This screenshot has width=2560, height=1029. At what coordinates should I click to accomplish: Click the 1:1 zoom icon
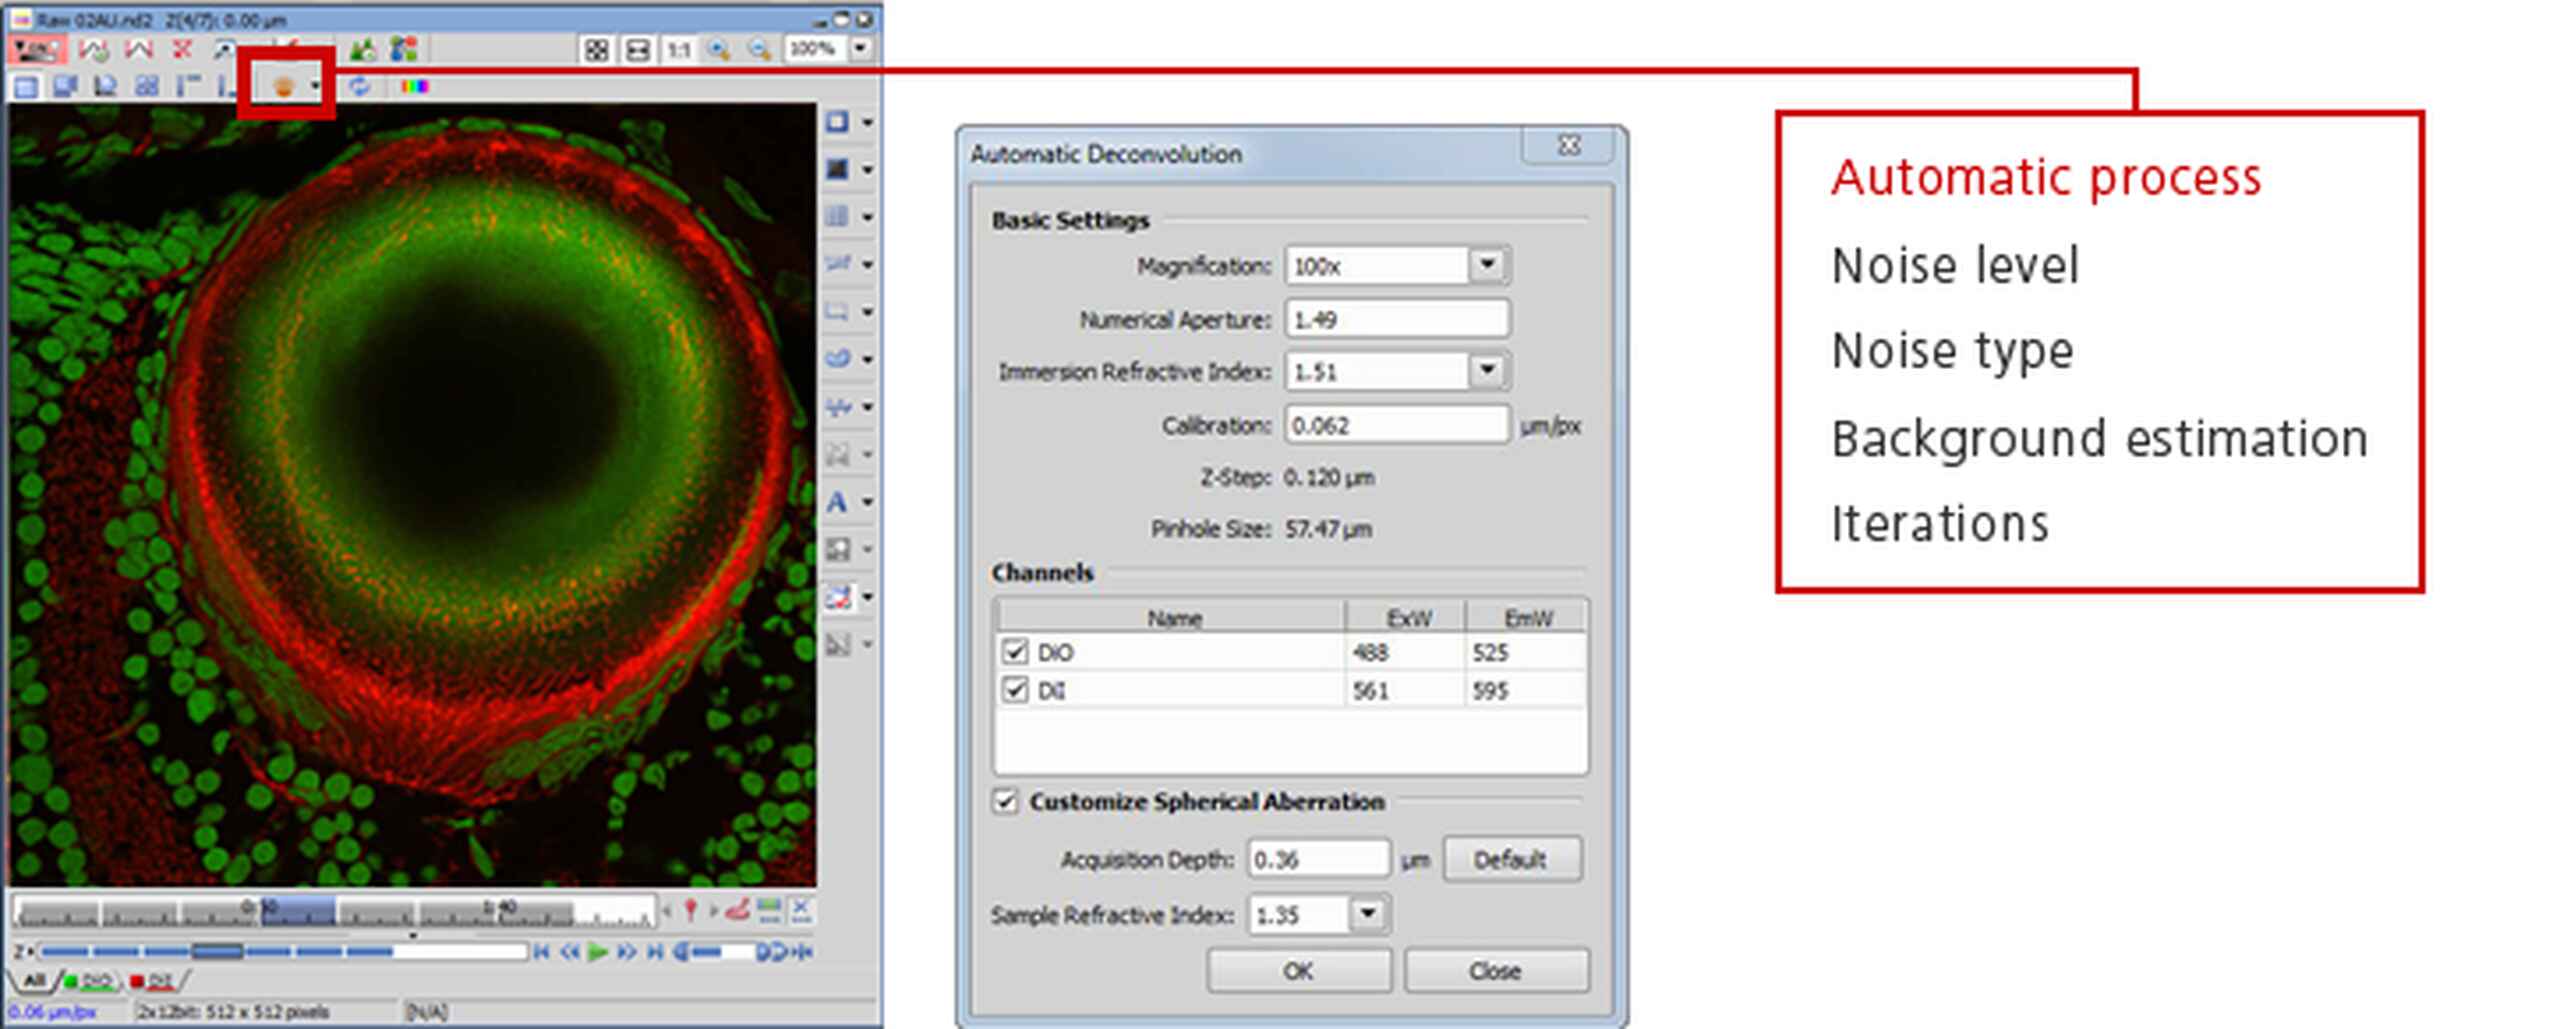click(679, 49)
